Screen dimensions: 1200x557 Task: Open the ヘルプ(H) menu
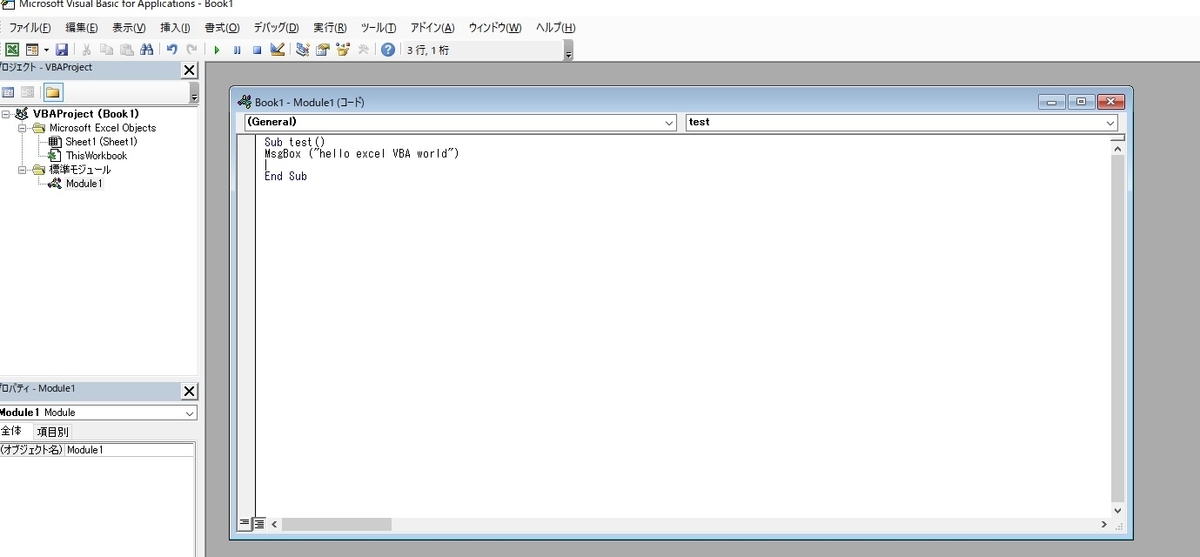555,28
